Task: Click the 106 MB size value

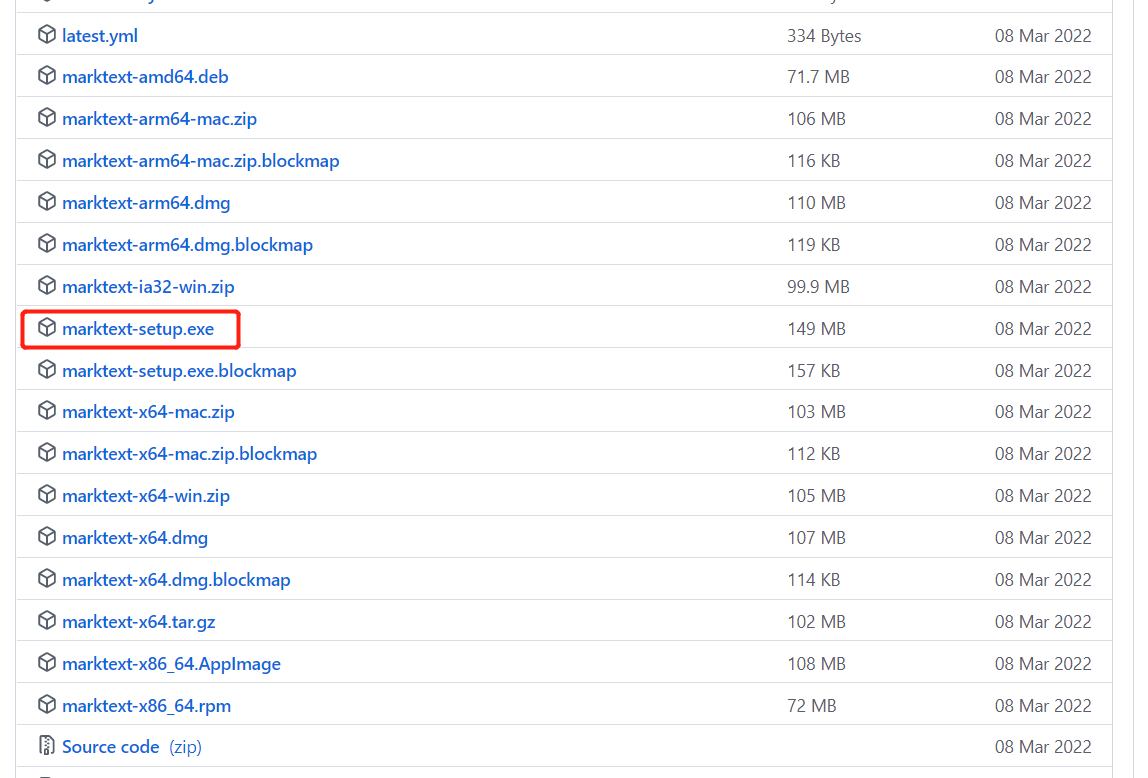Action: [816, 119]
